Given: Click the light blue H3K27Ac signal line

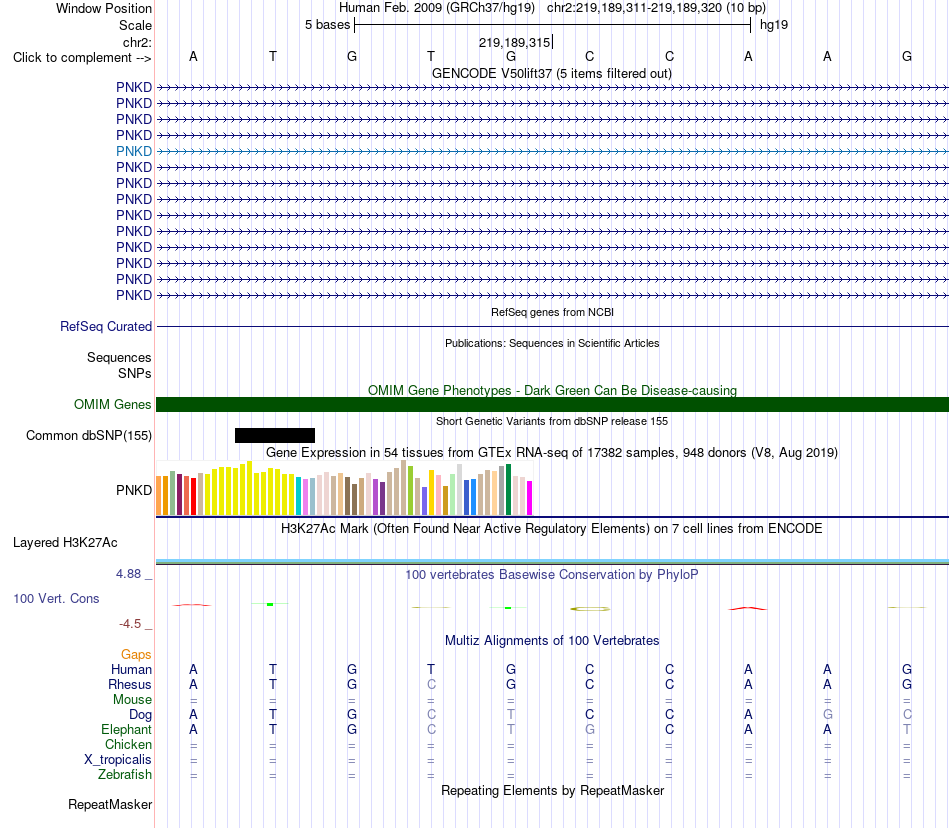Looking at the screenshot, I should (x=552, y=561).
